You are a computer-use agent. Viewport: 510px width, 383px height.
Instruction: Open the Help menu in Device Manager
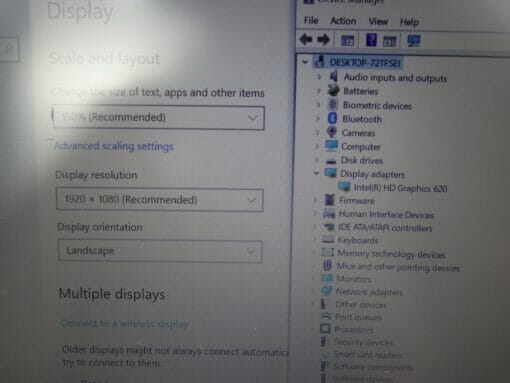click(409, 22)
